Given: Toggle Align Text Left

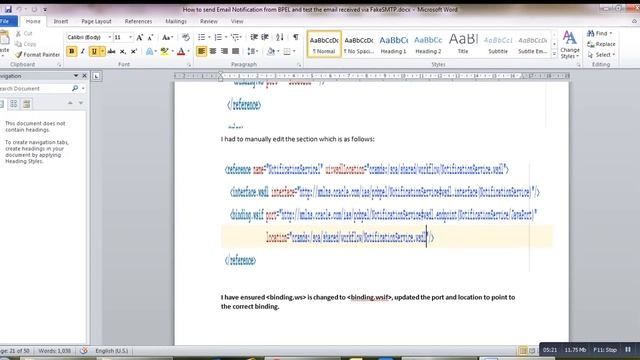Looking at the screenshot, I should click(x=201, y=51).
